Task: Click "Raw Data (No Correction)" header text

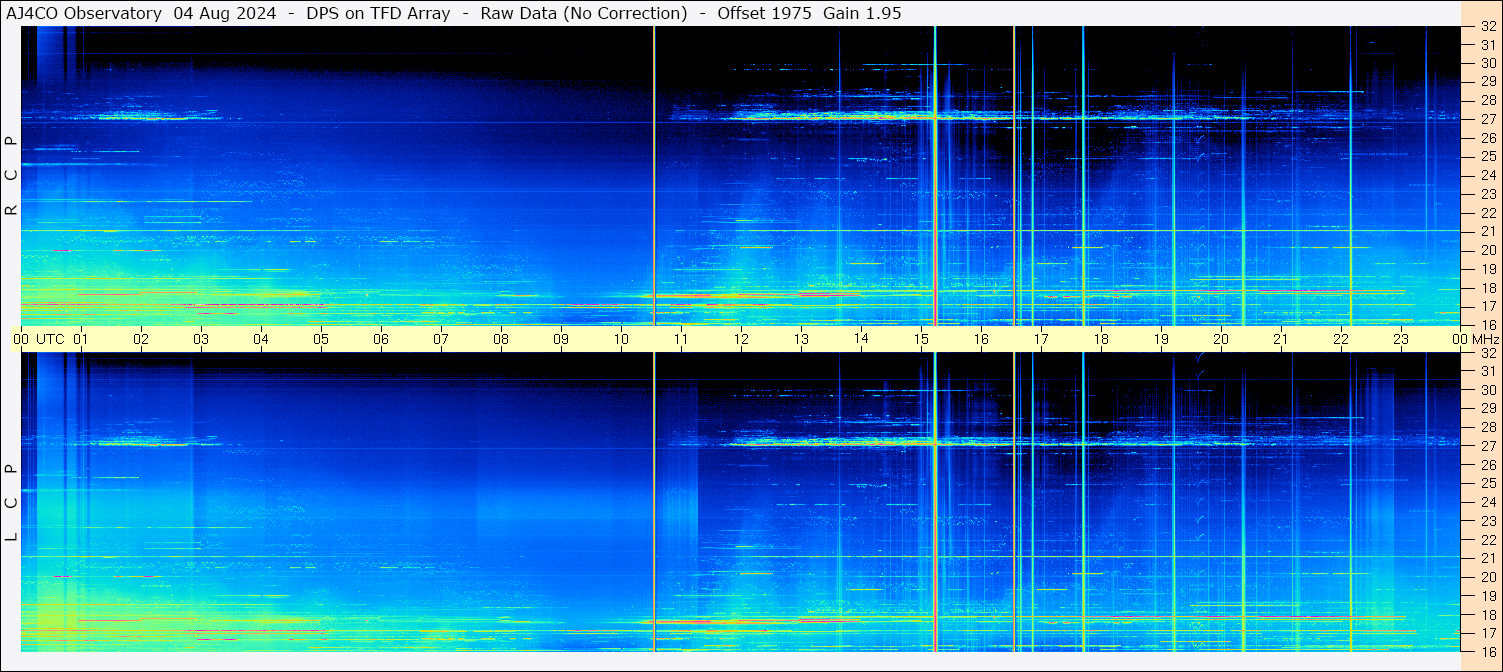Action: tap(583, 13)
